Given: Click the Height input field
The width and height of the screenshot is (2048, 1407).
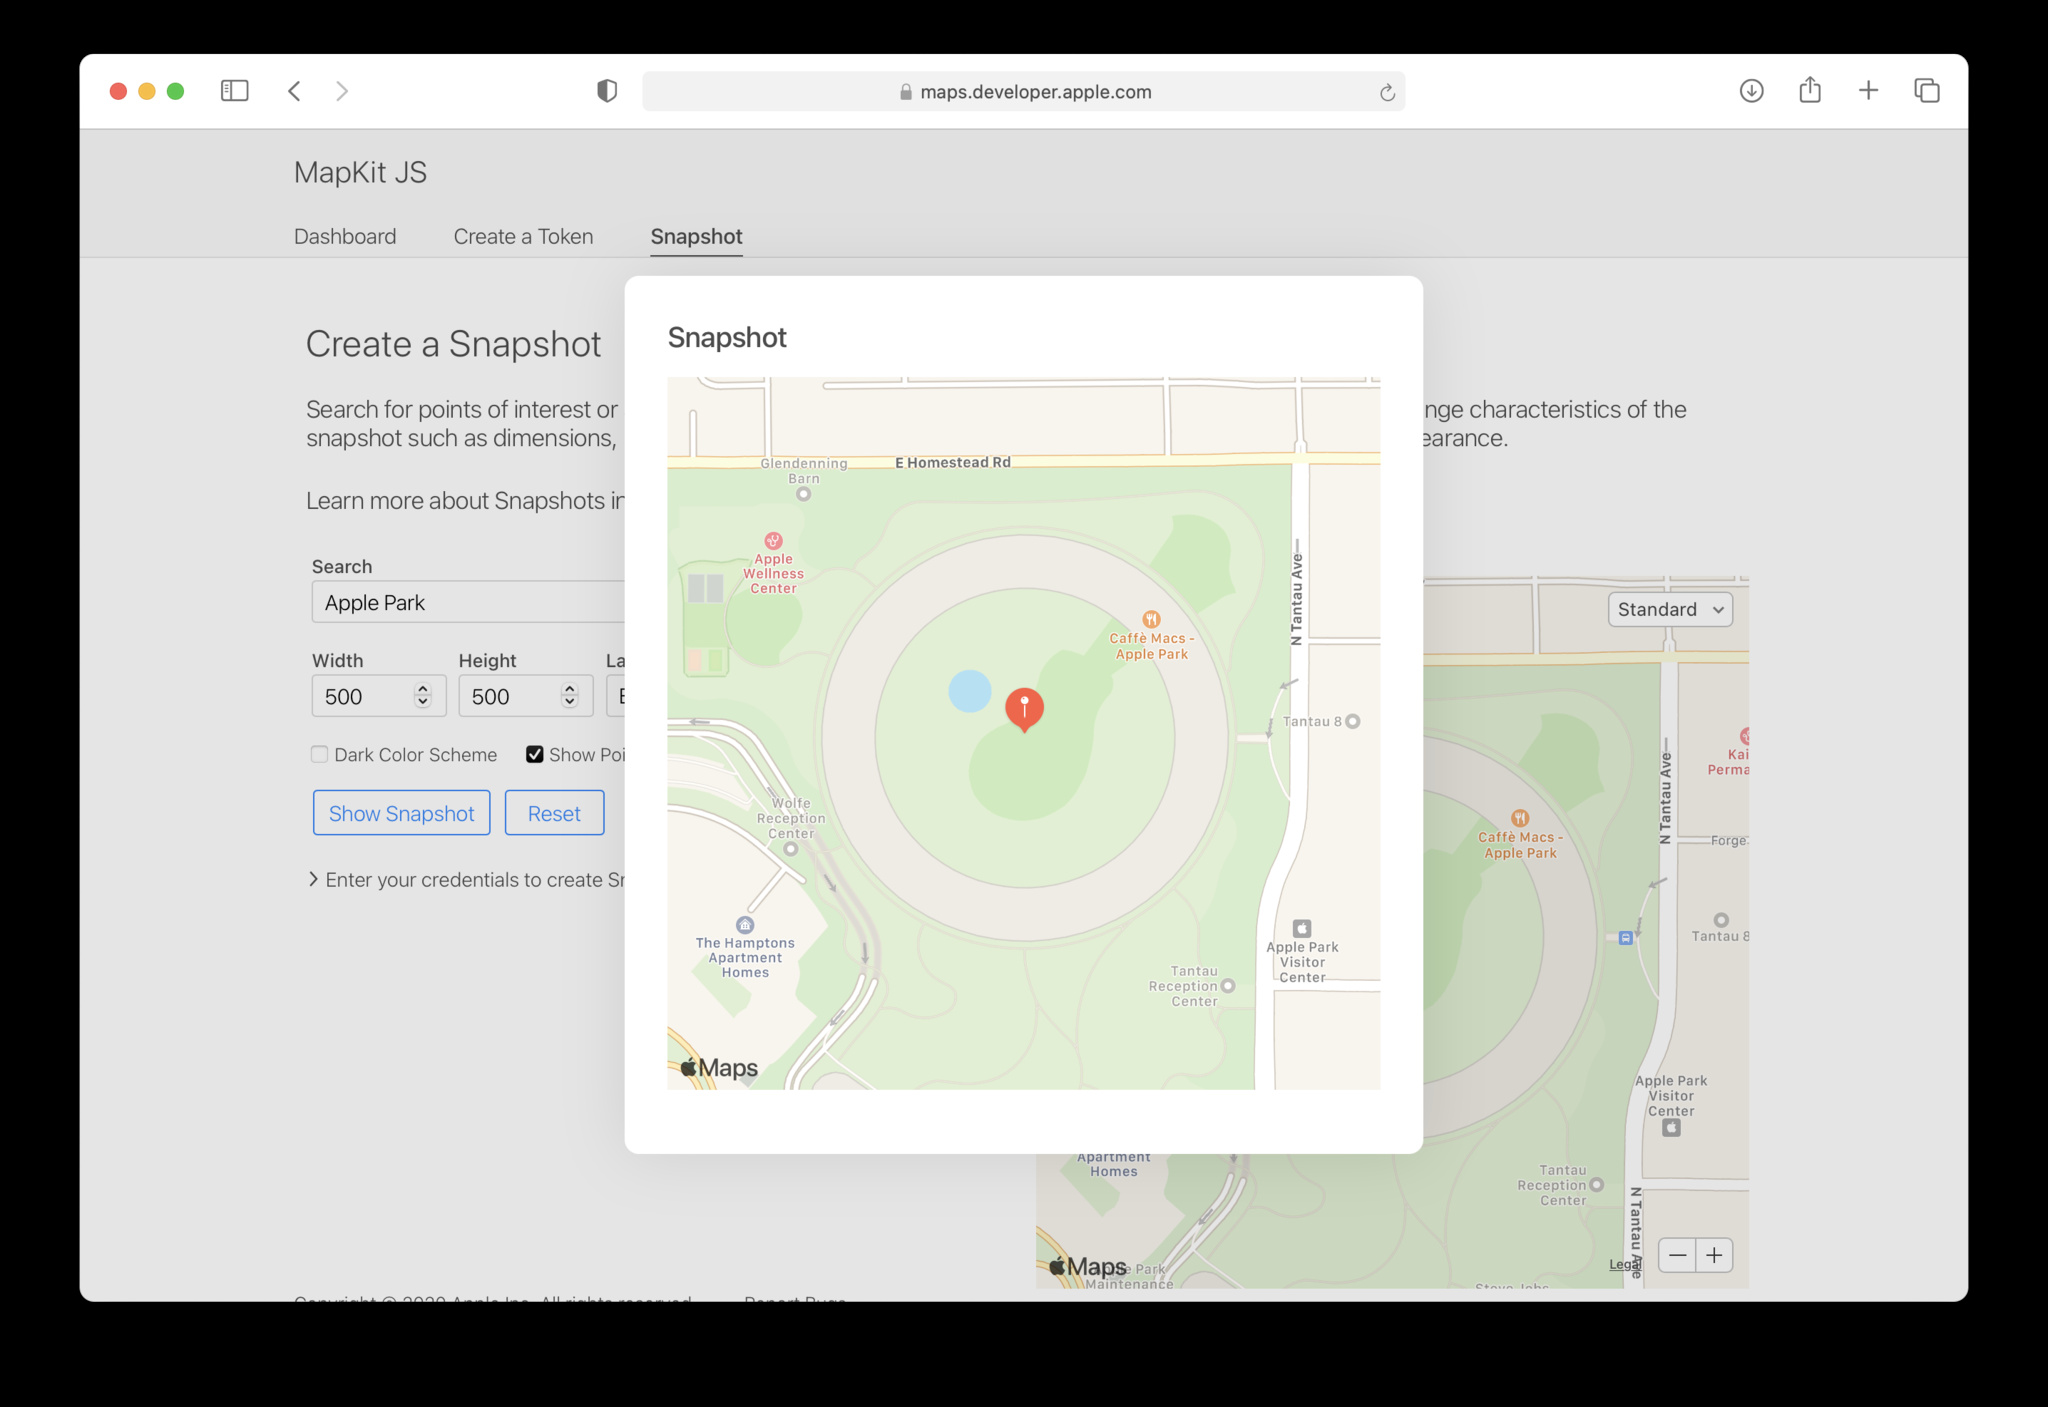Looking at the screenshot, I should [525, 696].
